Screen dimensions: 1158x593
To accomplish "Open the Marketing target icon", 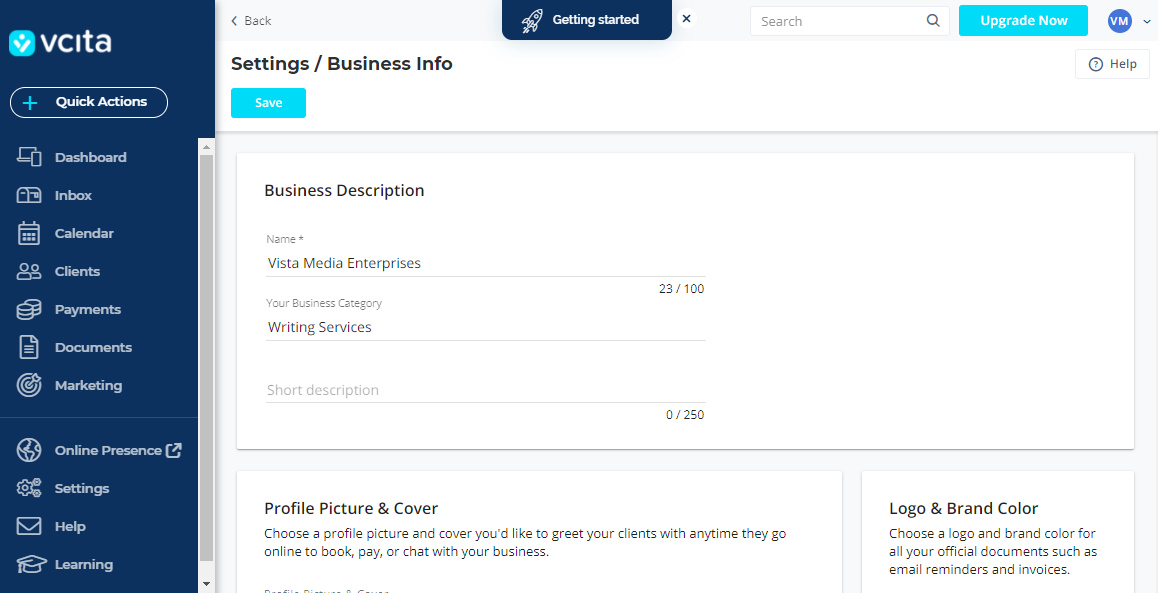I will pyautogui.click(x=29, y=385).
